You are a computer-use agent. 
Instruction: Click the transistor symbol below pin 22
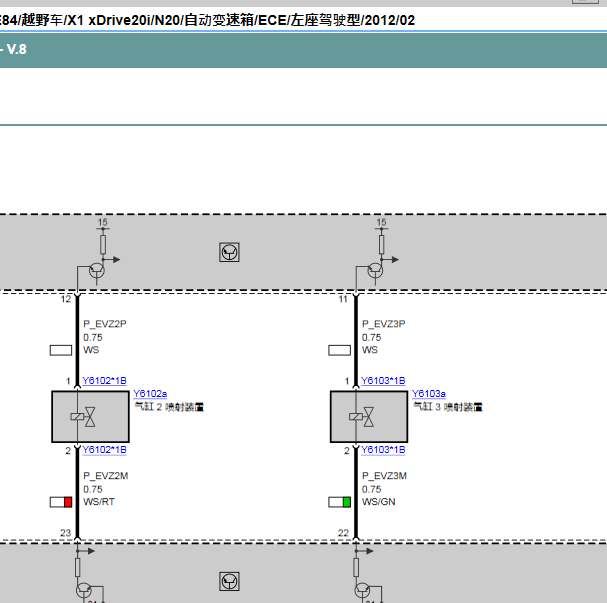point(362,590)
